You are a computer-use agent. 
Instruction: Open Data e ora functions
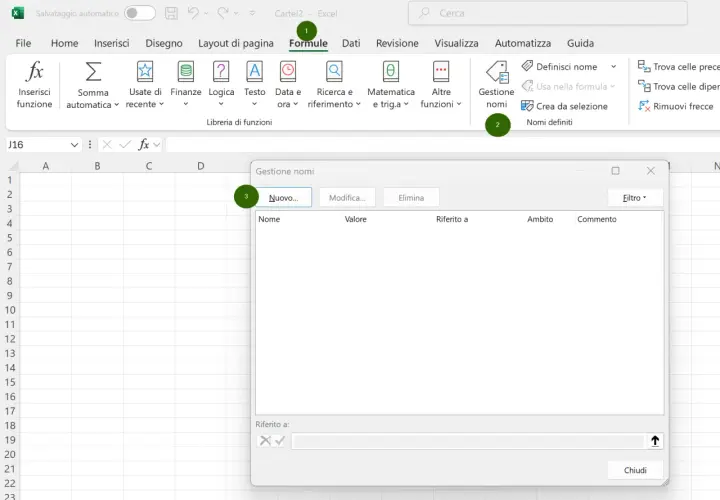(288, 85)
